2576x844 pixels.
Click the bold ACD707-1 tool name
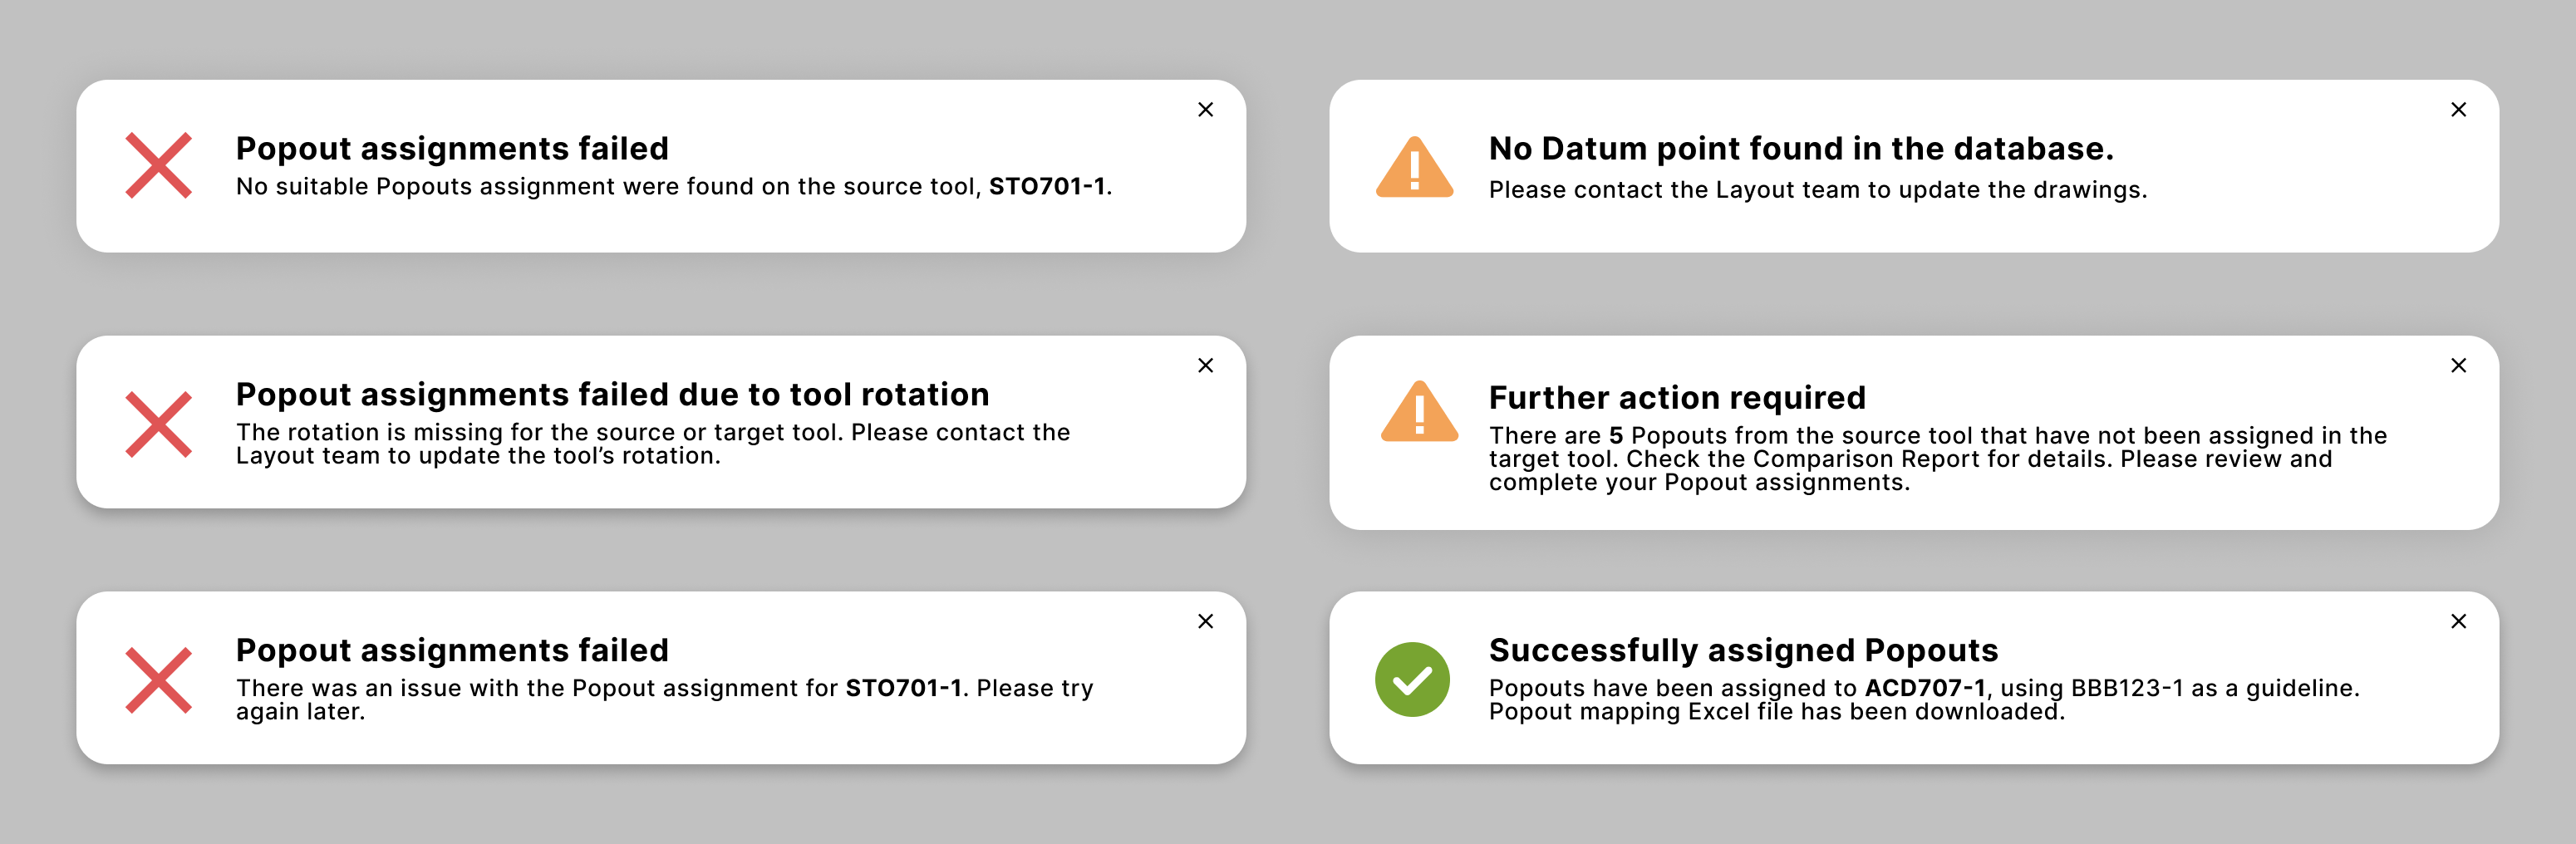click(1924, 688)
